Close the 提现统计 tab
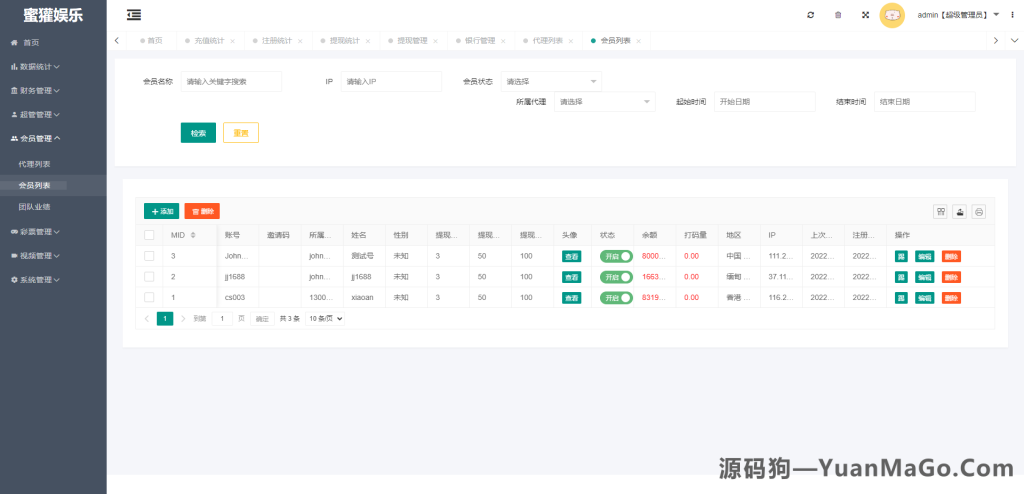The height and width of the screenshot is (494, 1024). coord(368,41)
